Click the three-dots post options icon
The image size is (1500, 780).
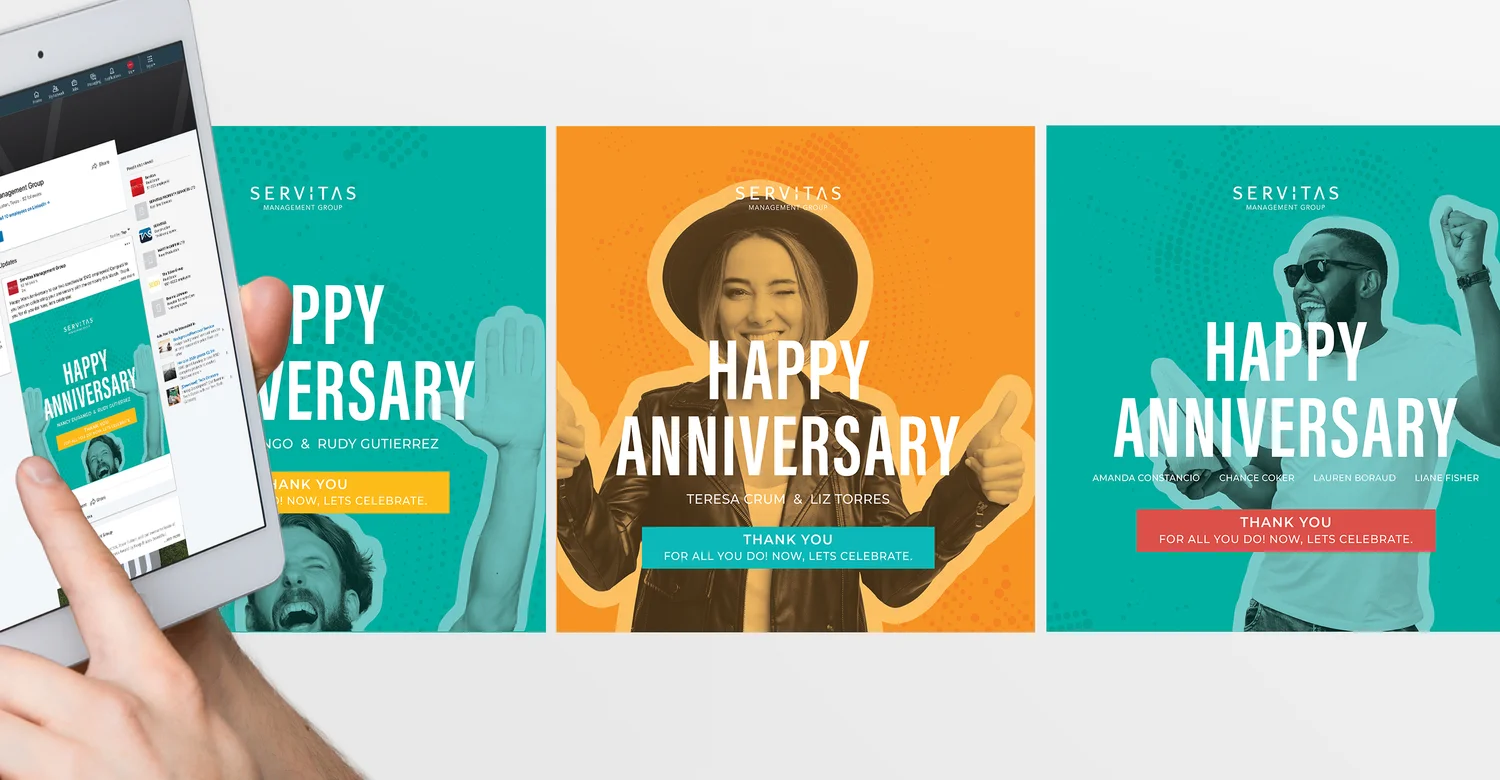coord(127,244)
